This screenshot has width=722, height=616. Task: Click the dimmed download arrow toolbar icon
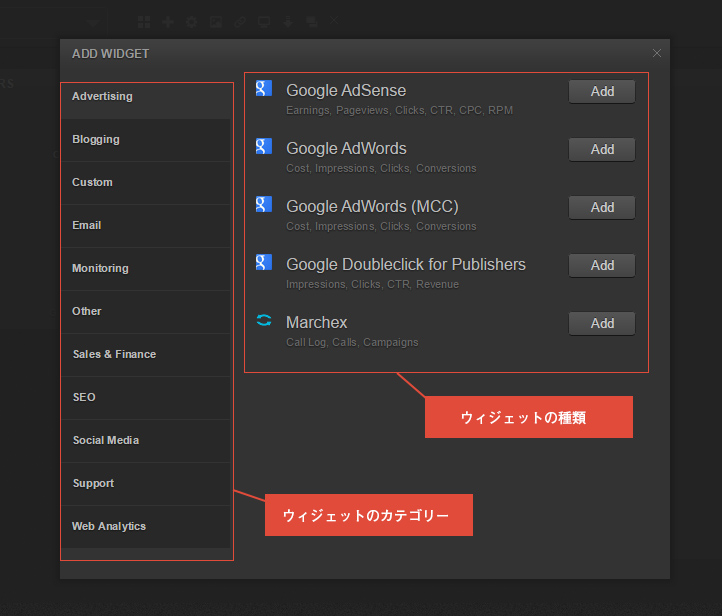(x=288, y=22)
